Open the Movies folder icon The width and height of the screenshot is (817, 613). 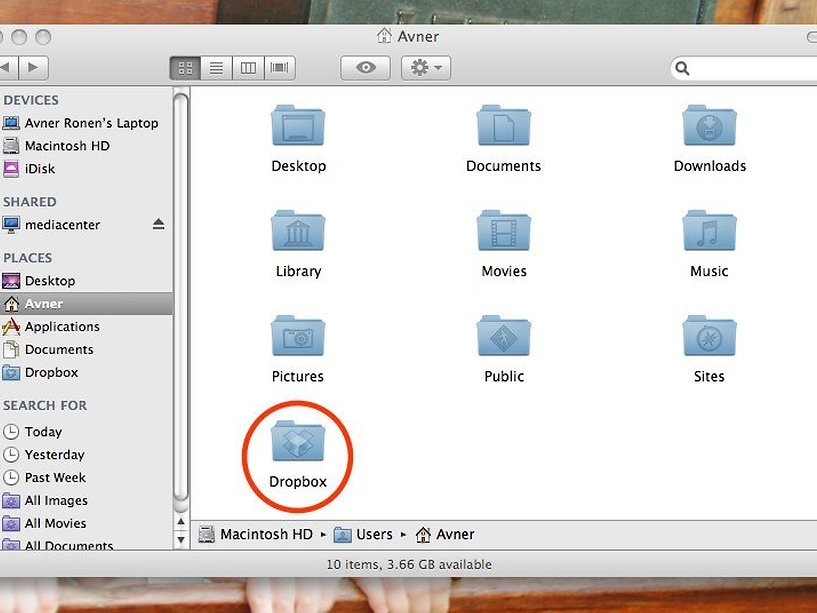pos(503,230)
